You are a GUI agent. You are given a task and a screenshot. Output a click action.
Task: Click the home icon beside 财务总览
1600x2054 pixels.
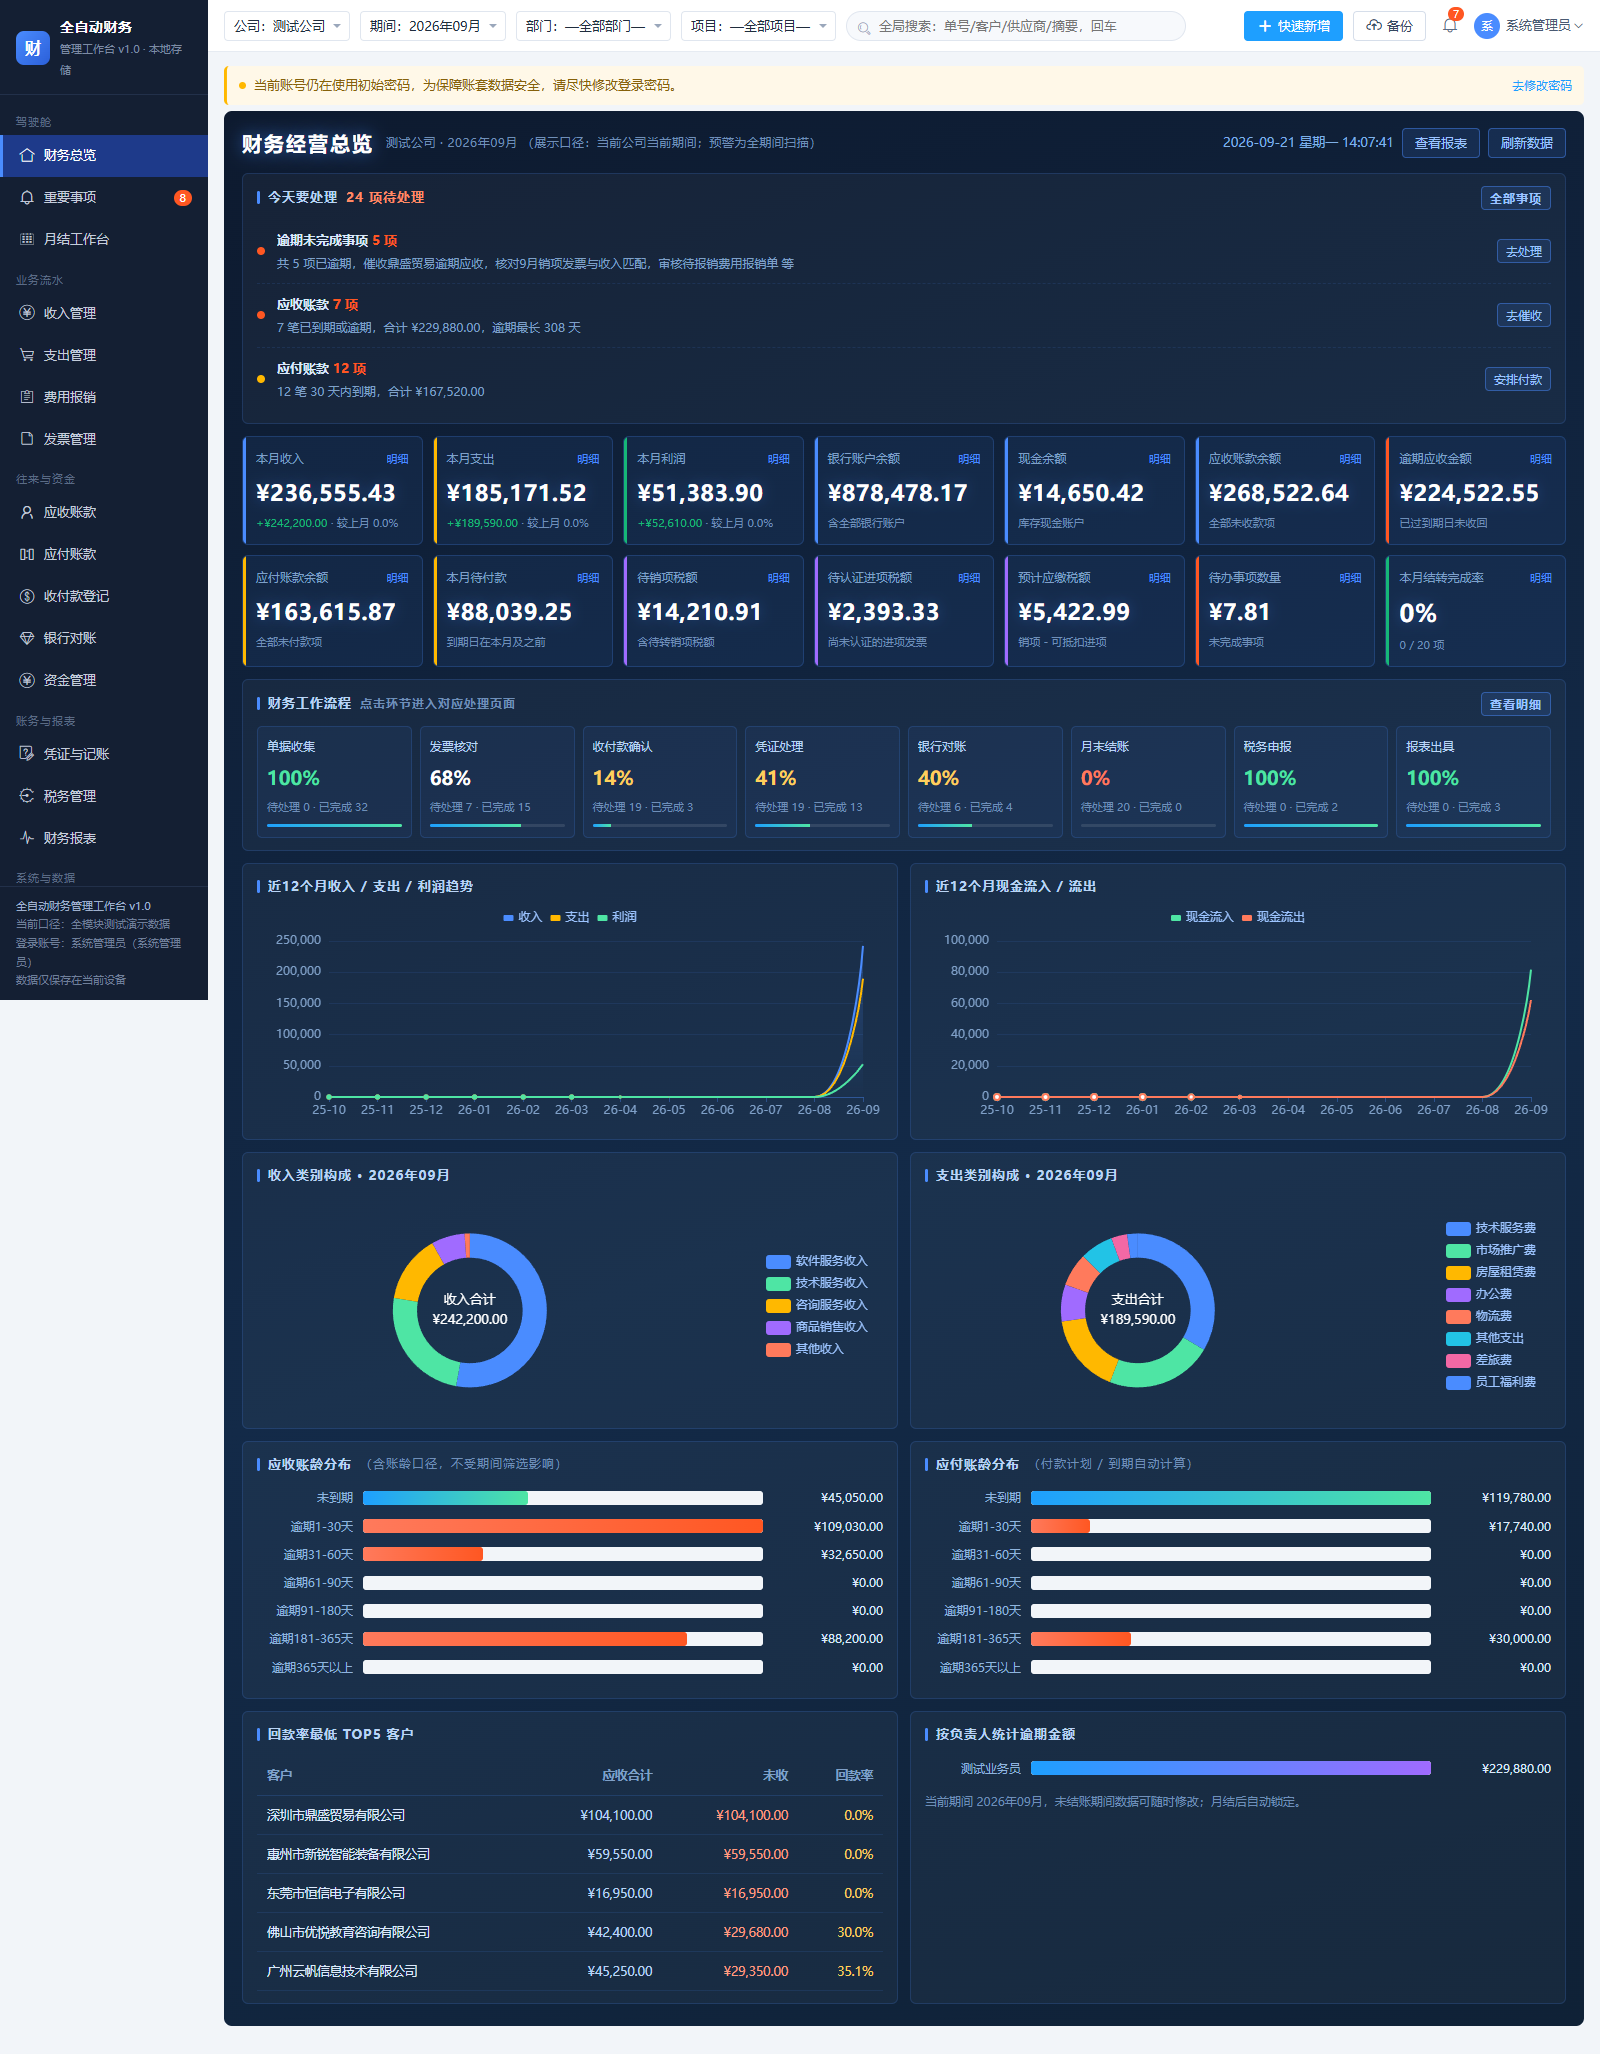coord(27,155)
